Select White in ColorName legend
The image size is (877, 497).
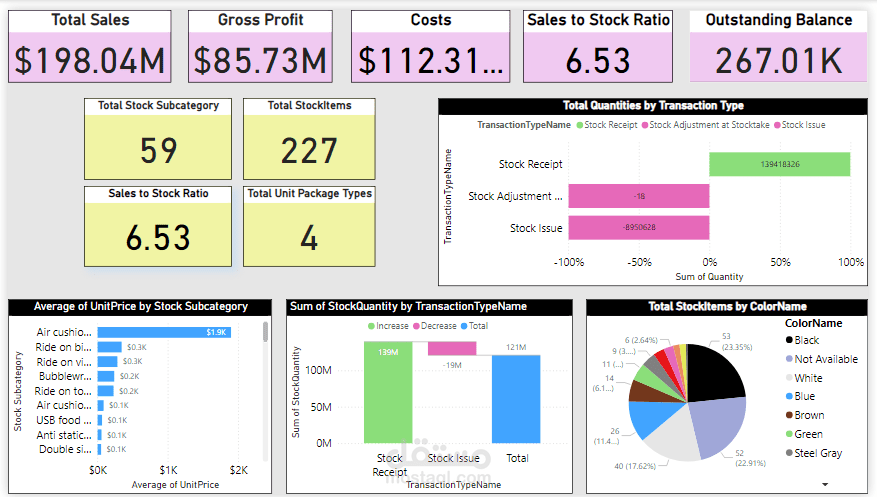tap(804, 378)
